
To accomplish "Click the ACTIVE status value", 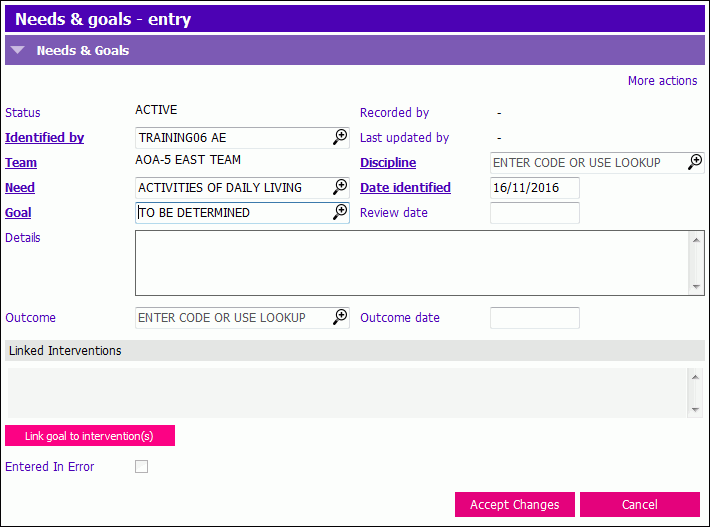I will click(x=156, y=110).
